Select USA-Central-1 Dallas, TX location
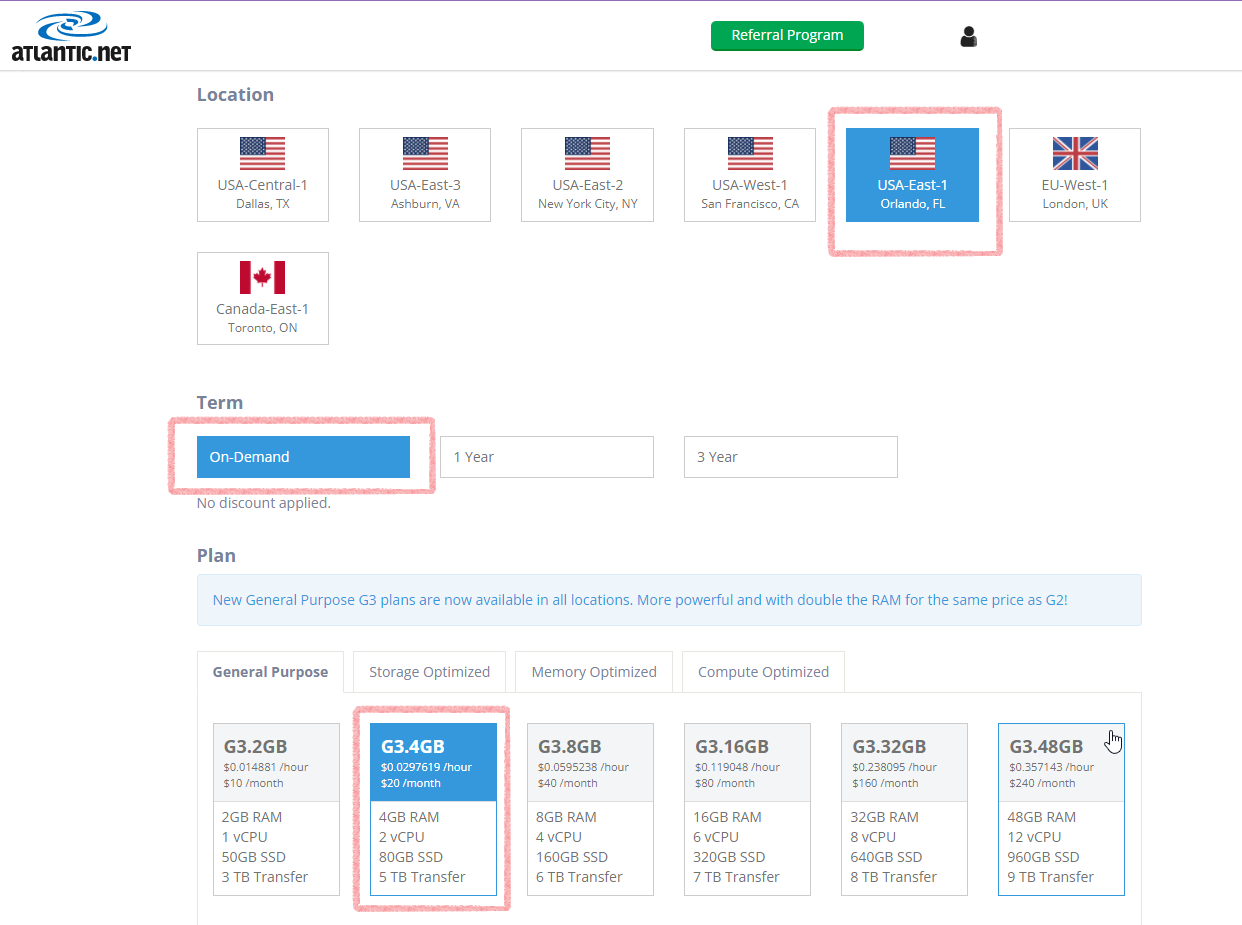This screenshot has width=1242, height=925. [x=263, y=175]
